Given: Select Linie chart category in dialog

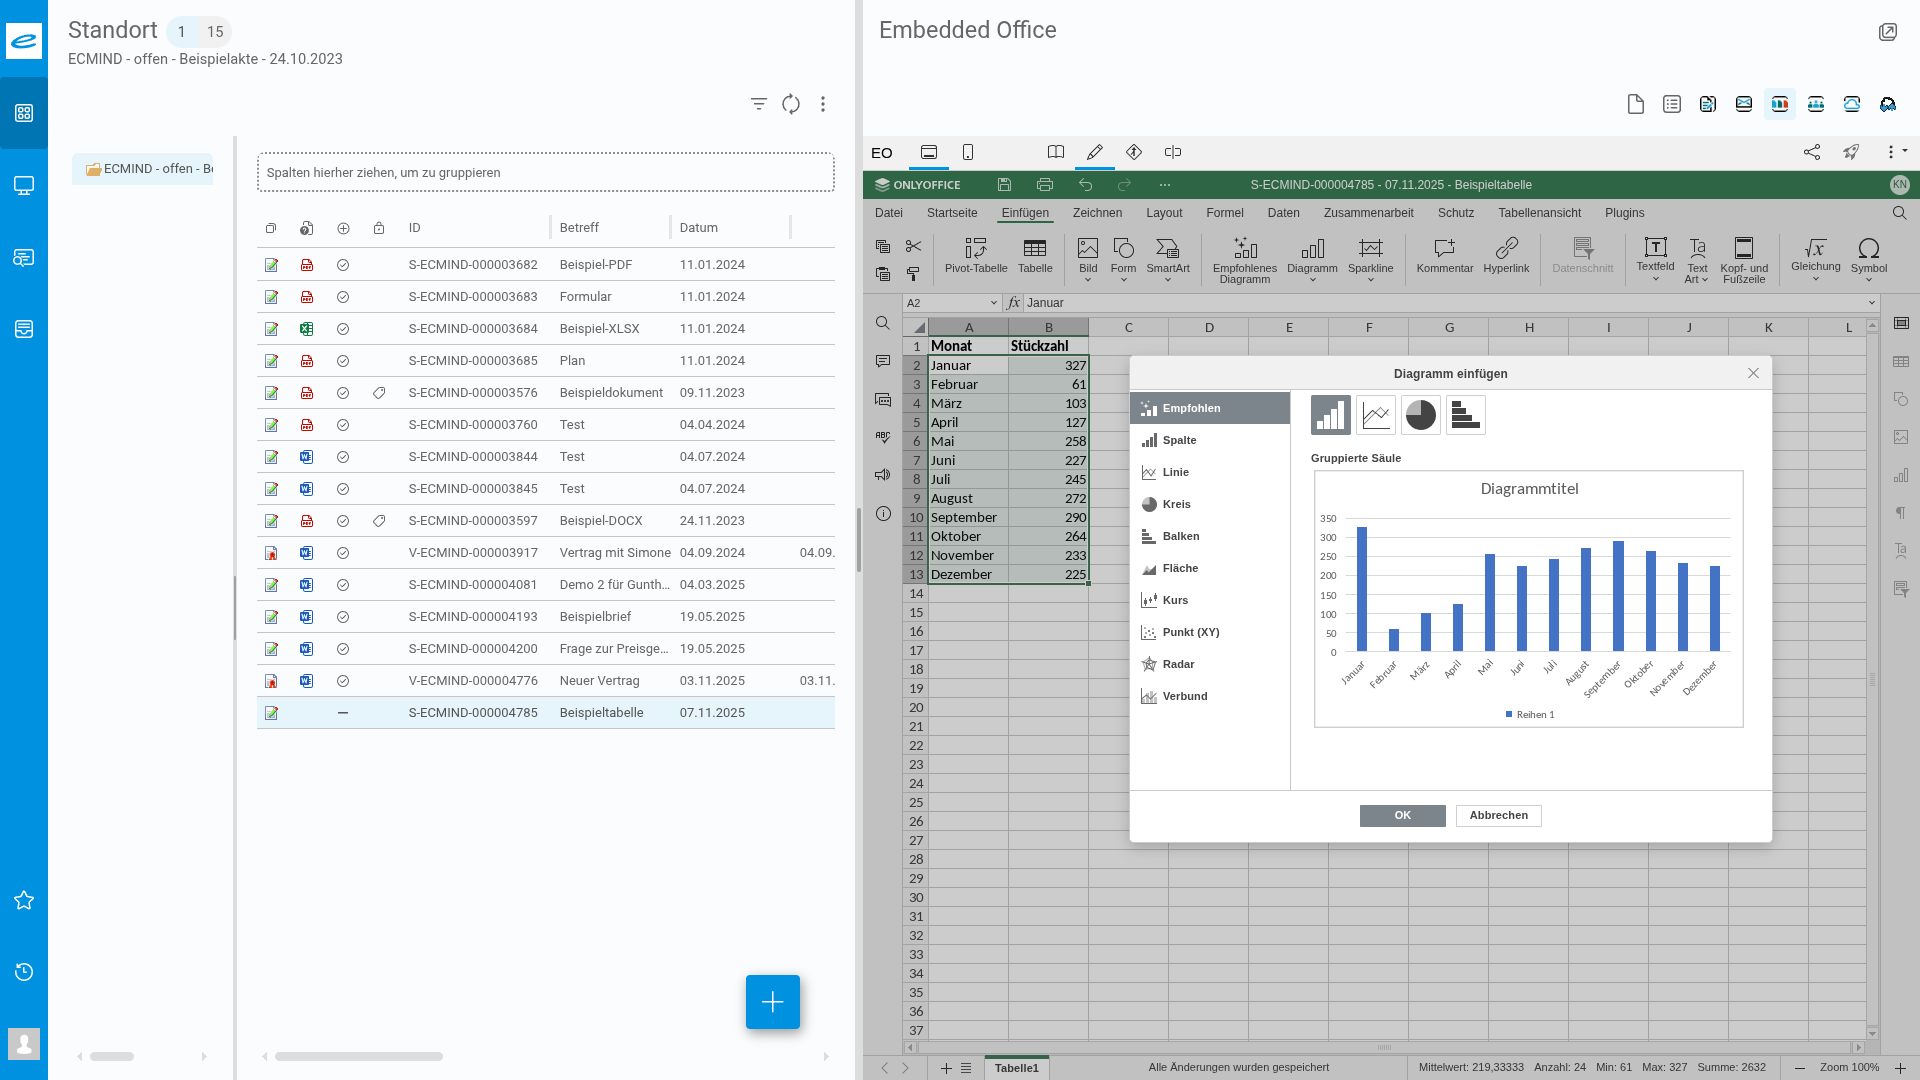Looking at the screenshot, I should (1176, 472).
